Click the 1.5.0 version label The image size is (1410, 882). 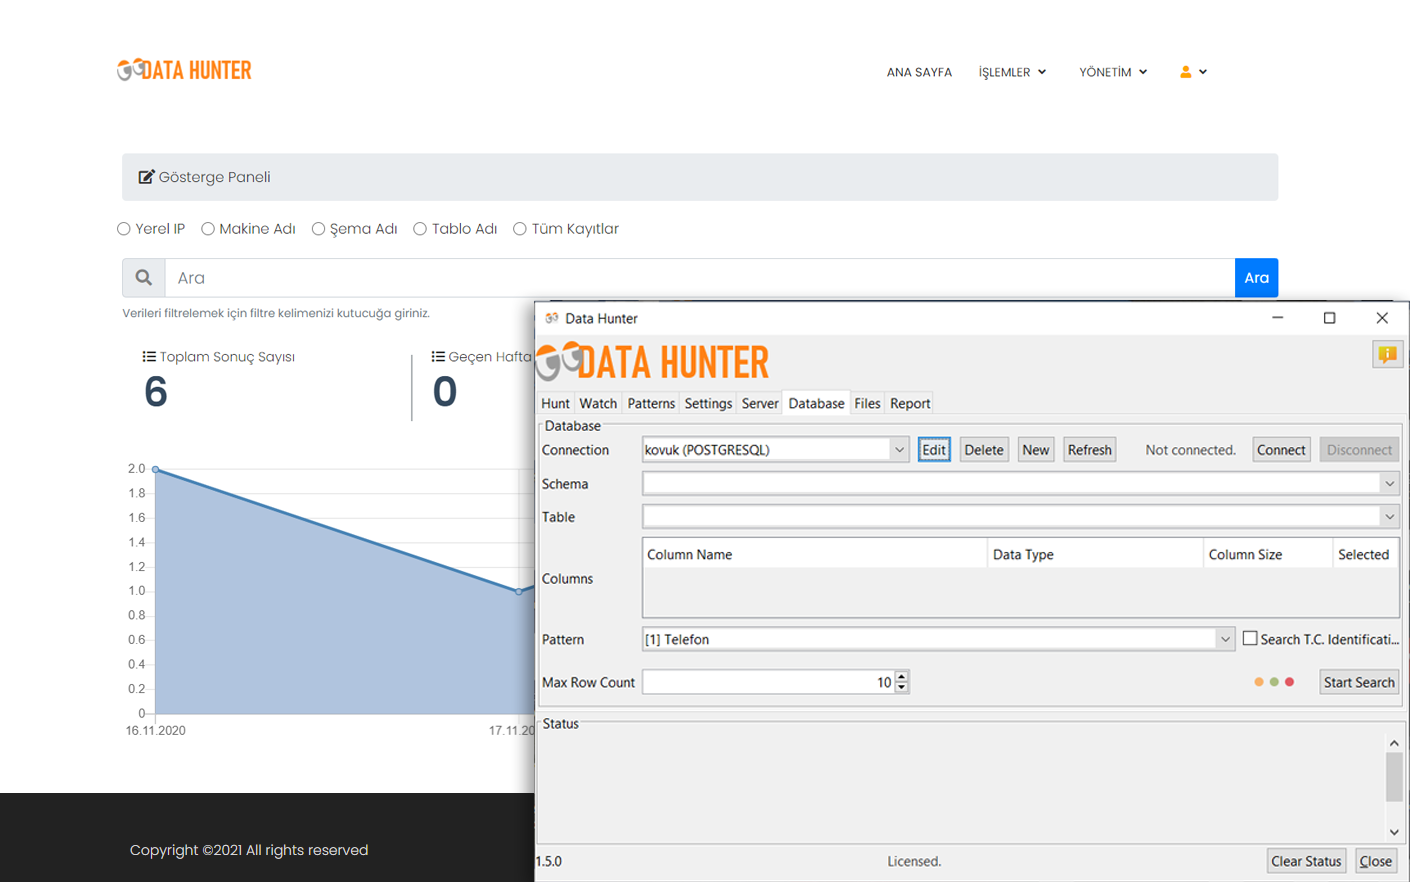549,861
